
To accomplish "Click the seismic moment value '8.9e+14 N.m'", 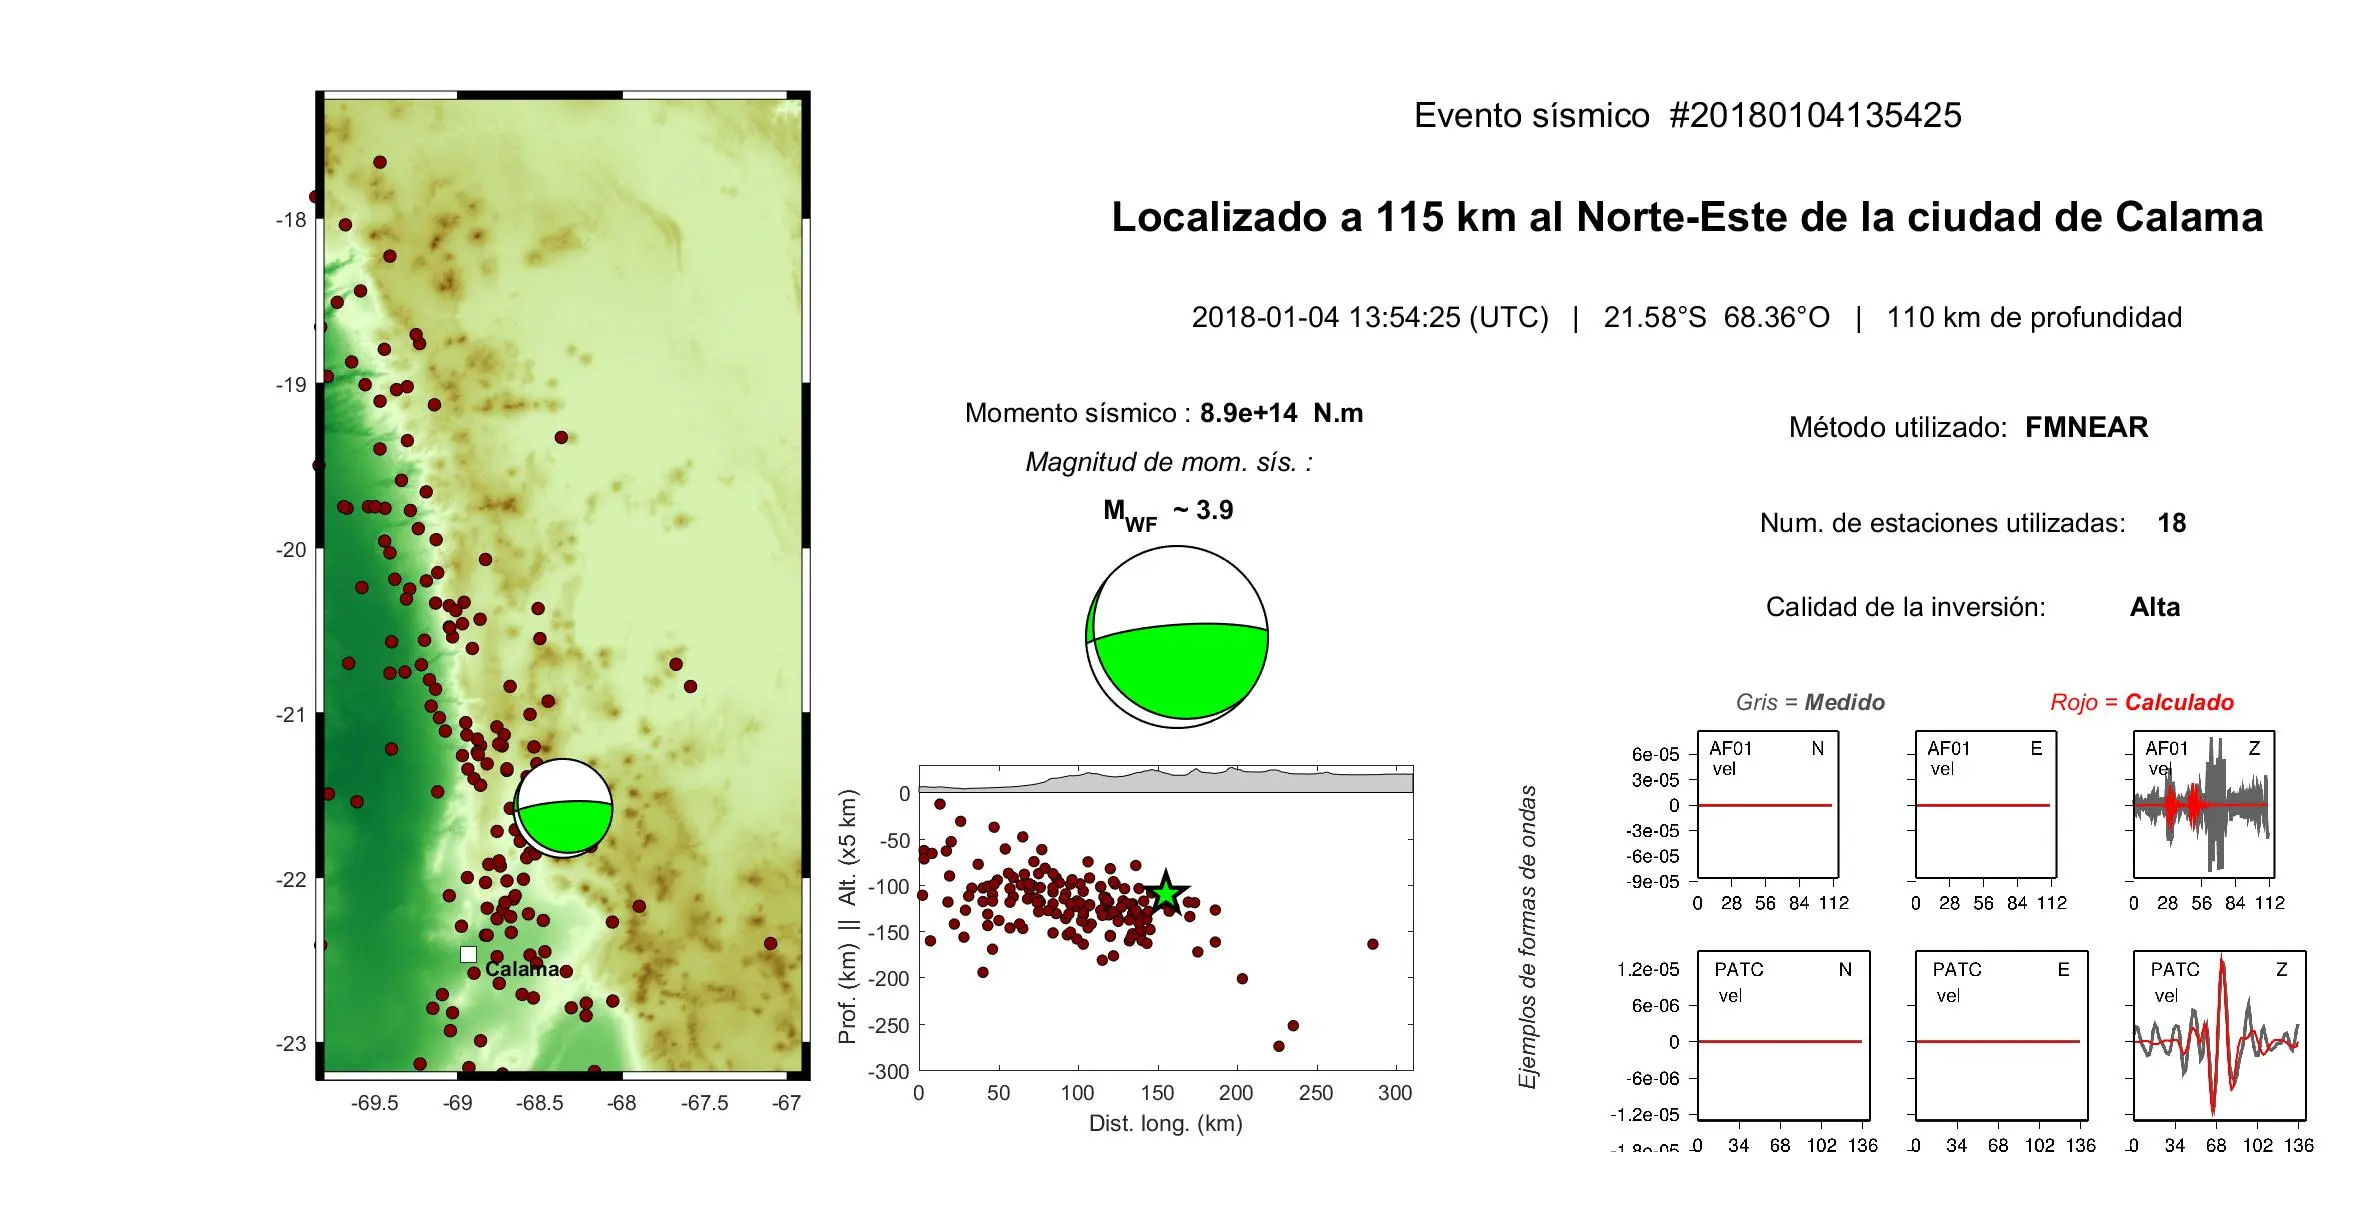I will (x=1281, y=413).
